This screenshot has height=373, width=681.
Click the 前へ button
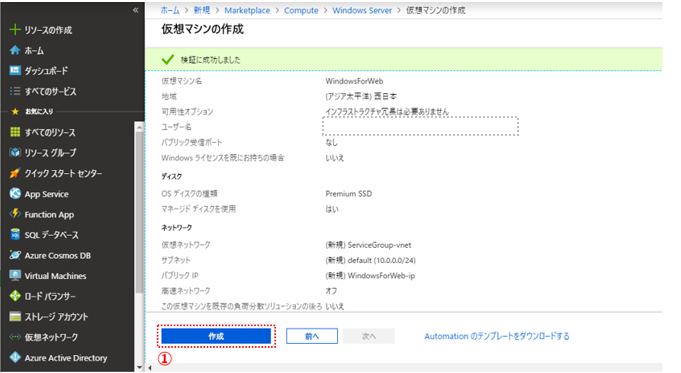pos(312,336)
